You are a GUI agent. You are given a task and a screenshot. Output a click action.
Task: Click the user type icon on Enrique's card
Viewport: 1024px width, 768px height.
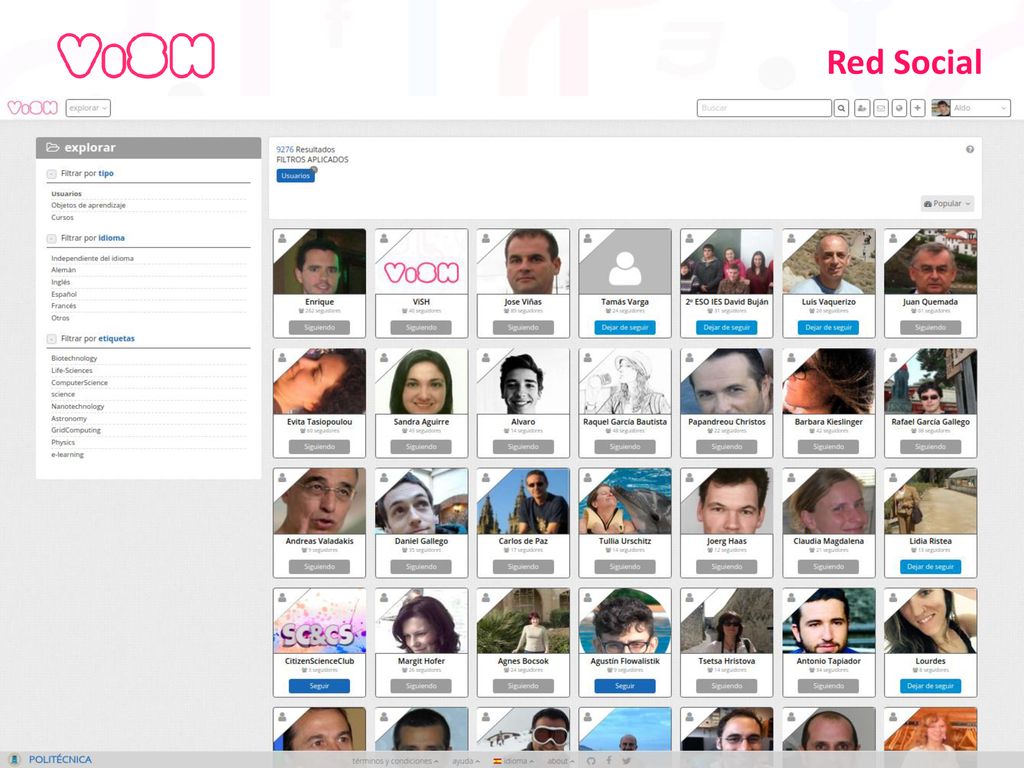282,238
